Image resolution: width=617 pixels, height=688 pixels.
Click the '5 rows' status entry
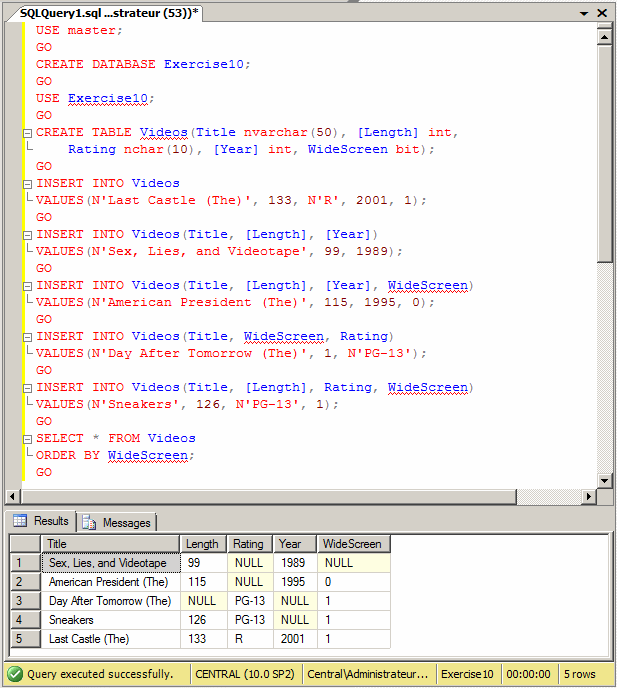click(x=580, y=674)
